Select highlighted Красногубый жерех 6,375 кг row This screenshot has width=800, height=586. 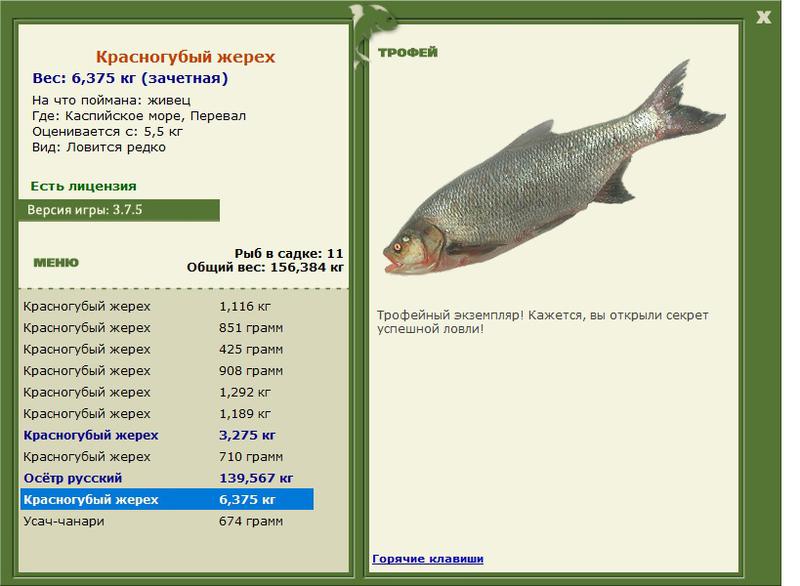(x=167, y=499)
